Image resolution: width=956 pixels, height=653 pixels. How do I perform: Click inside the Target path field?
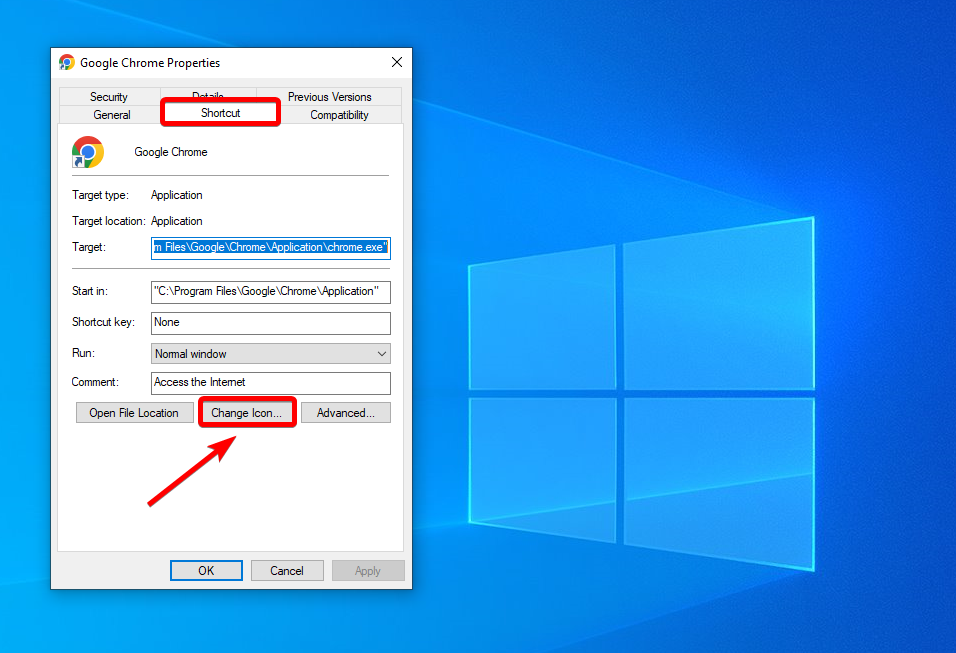point(270,247)
